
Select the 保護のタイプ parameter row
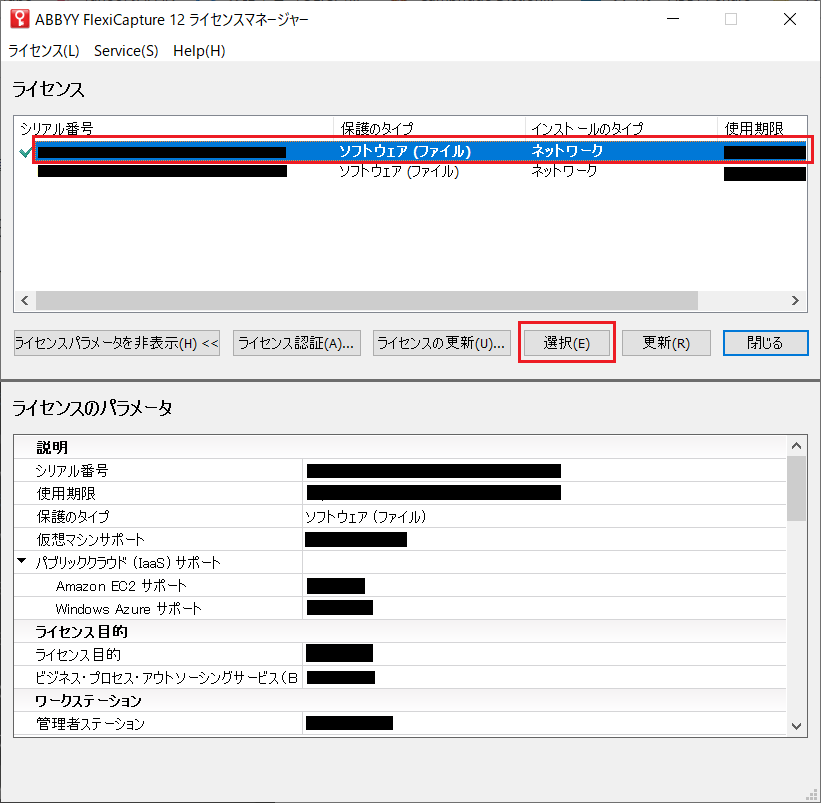[400, 517]
